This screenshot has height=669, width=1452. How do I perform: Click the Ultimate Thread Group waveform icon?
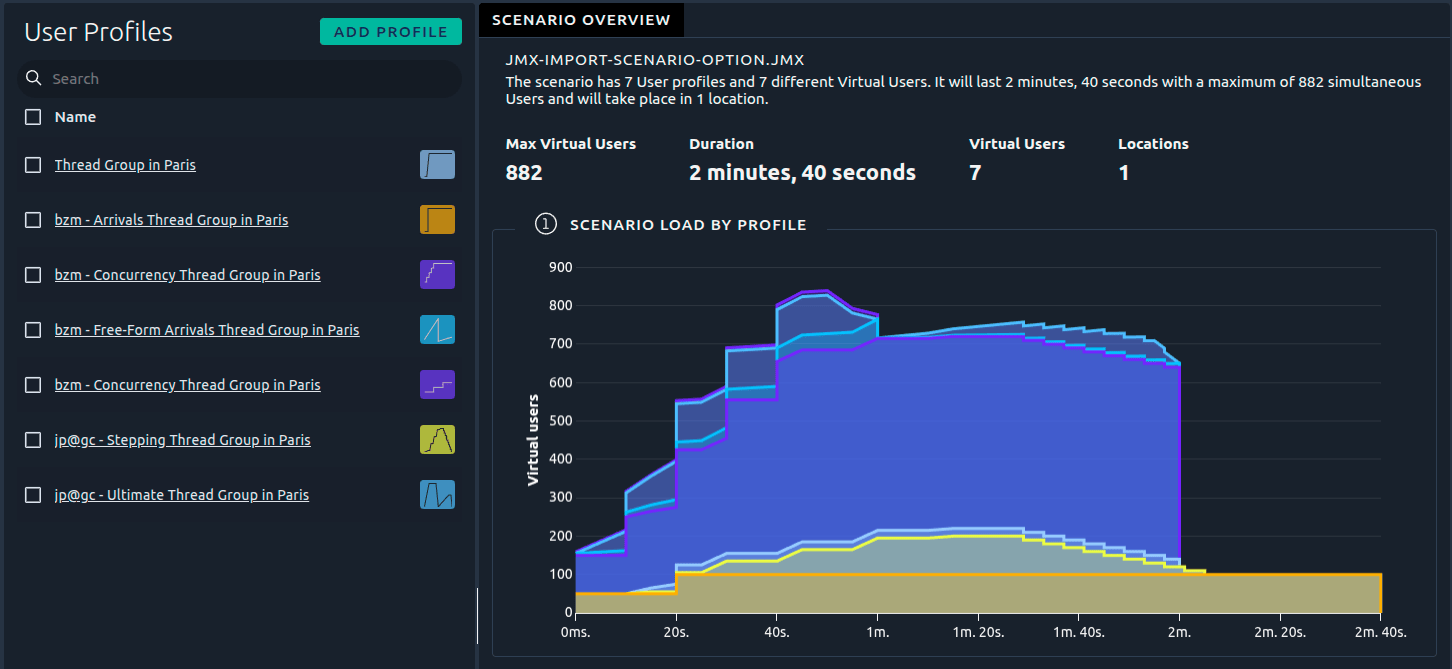(x=437, y=494)
